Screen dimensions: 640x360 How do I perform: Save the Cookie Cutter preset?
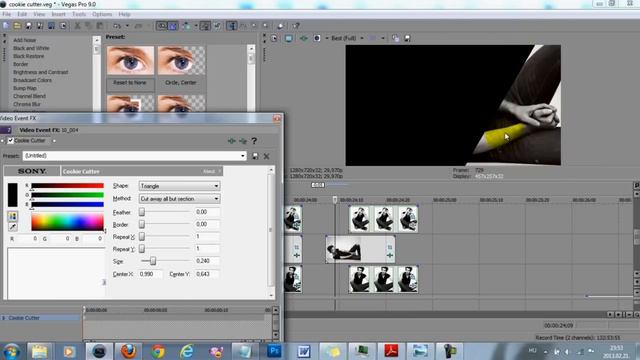[x=255, y=156]
